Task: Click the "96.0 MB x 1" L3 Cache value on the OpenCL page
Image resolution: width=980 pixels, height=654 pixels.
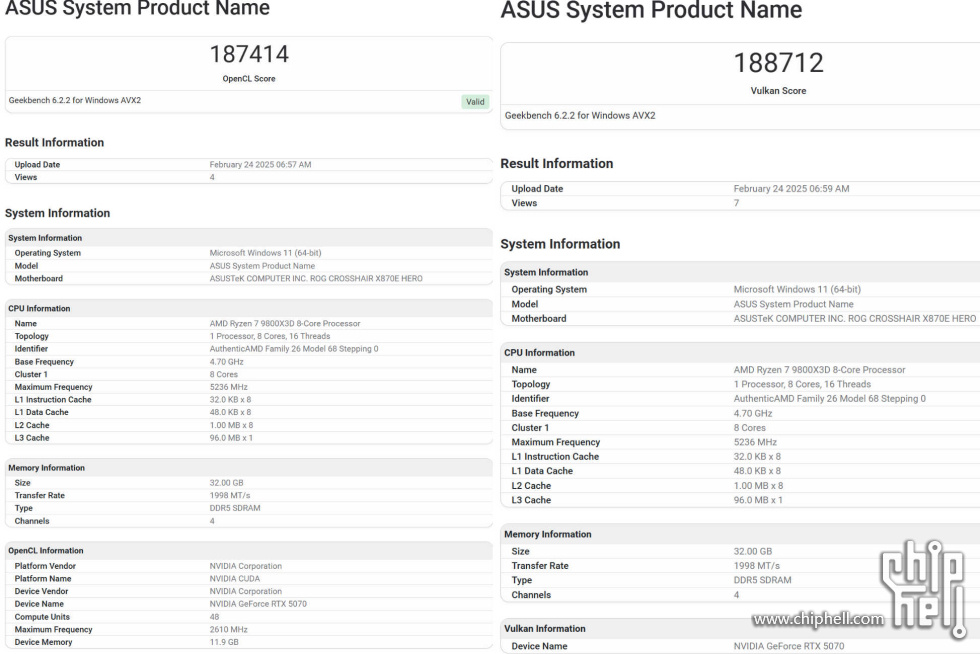Action: pos(231,438)
